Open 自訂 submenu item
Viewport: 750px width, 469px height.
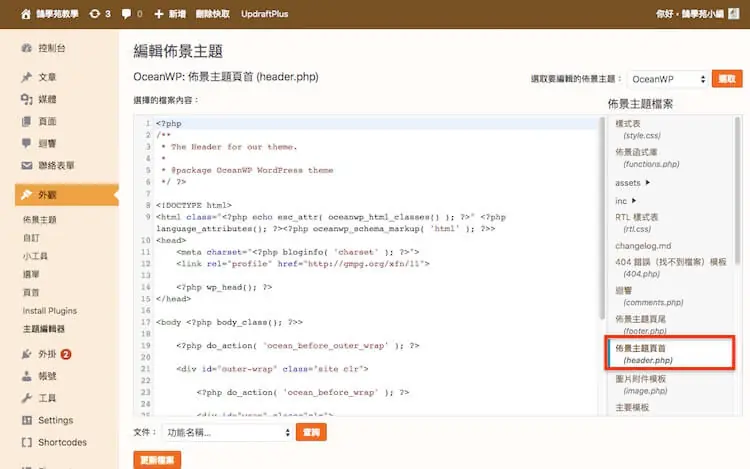(x=31, y=238)
